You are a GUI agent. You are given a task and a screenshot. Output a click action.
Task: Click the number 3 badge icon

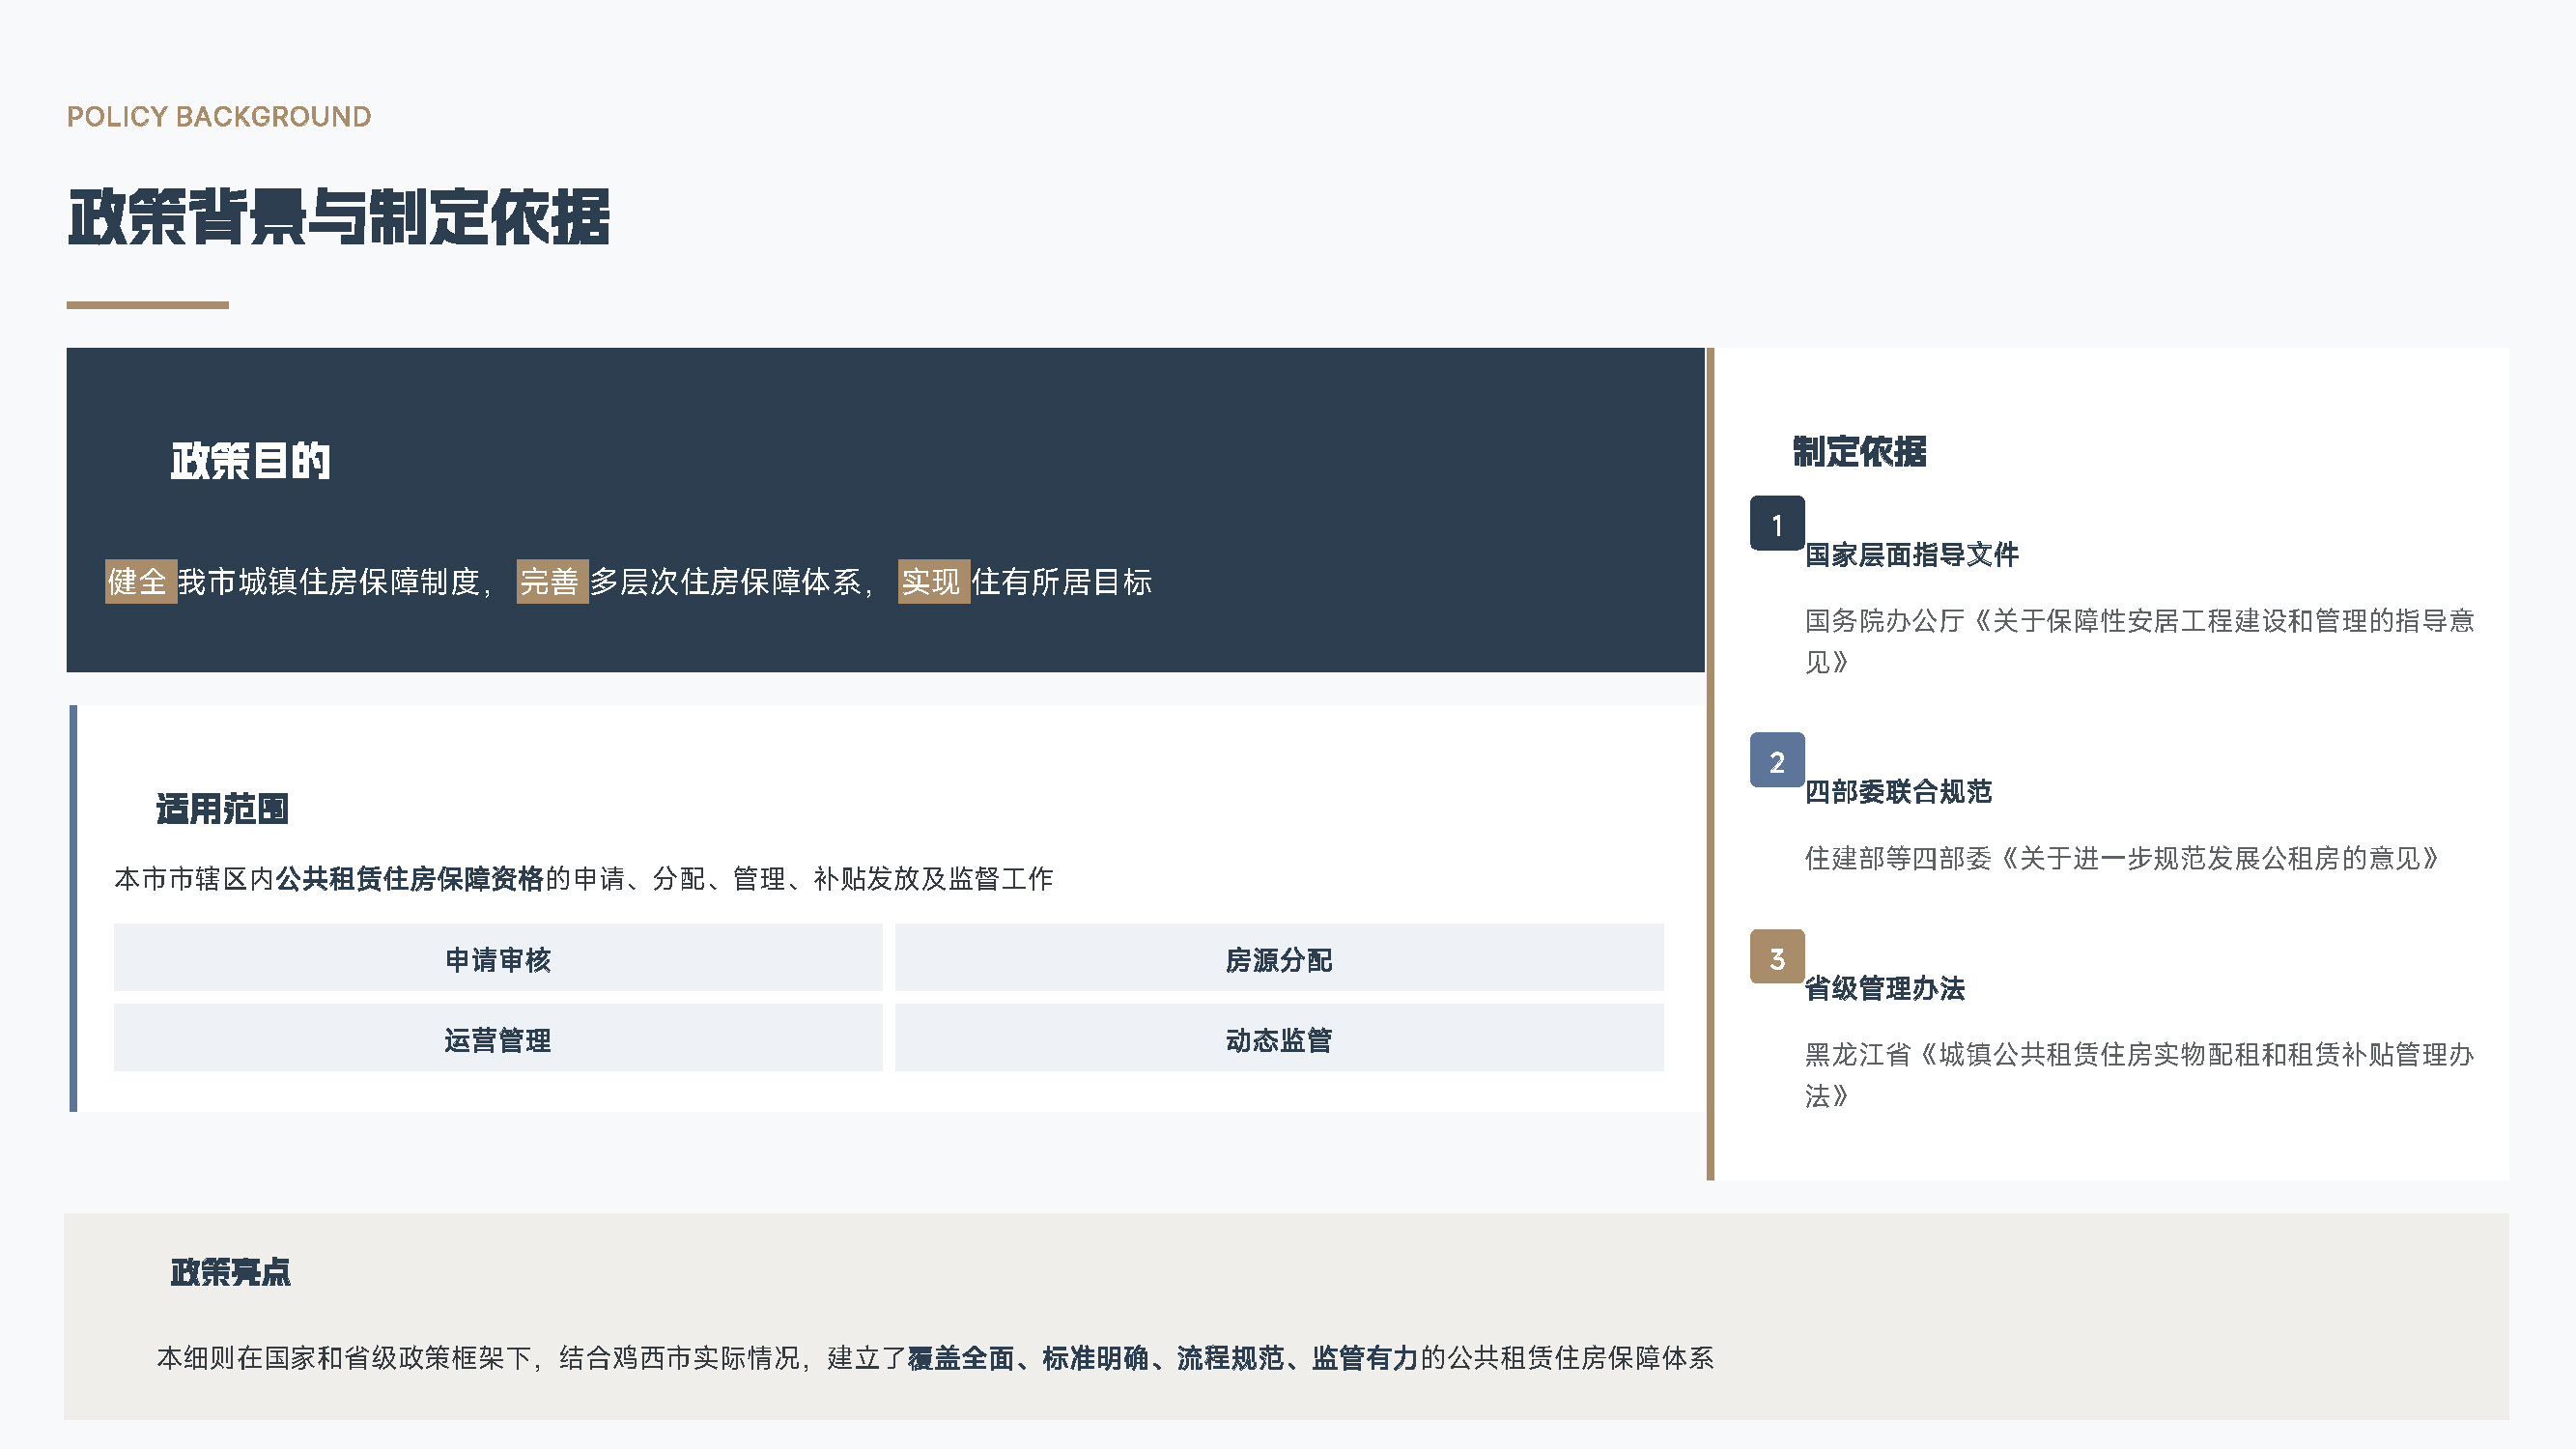tap(1776, 957)
